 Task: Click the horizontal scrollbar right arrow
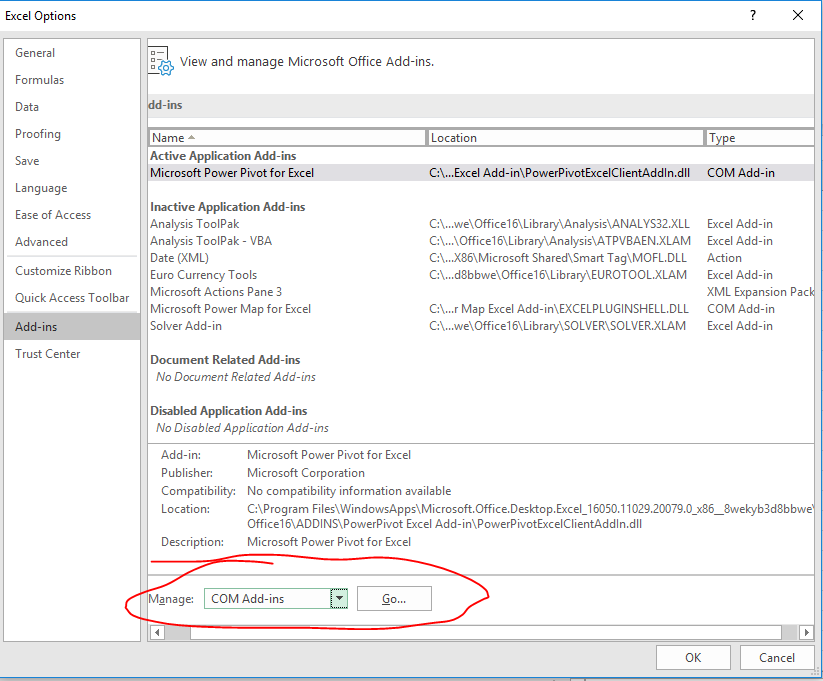coord(807,632)
